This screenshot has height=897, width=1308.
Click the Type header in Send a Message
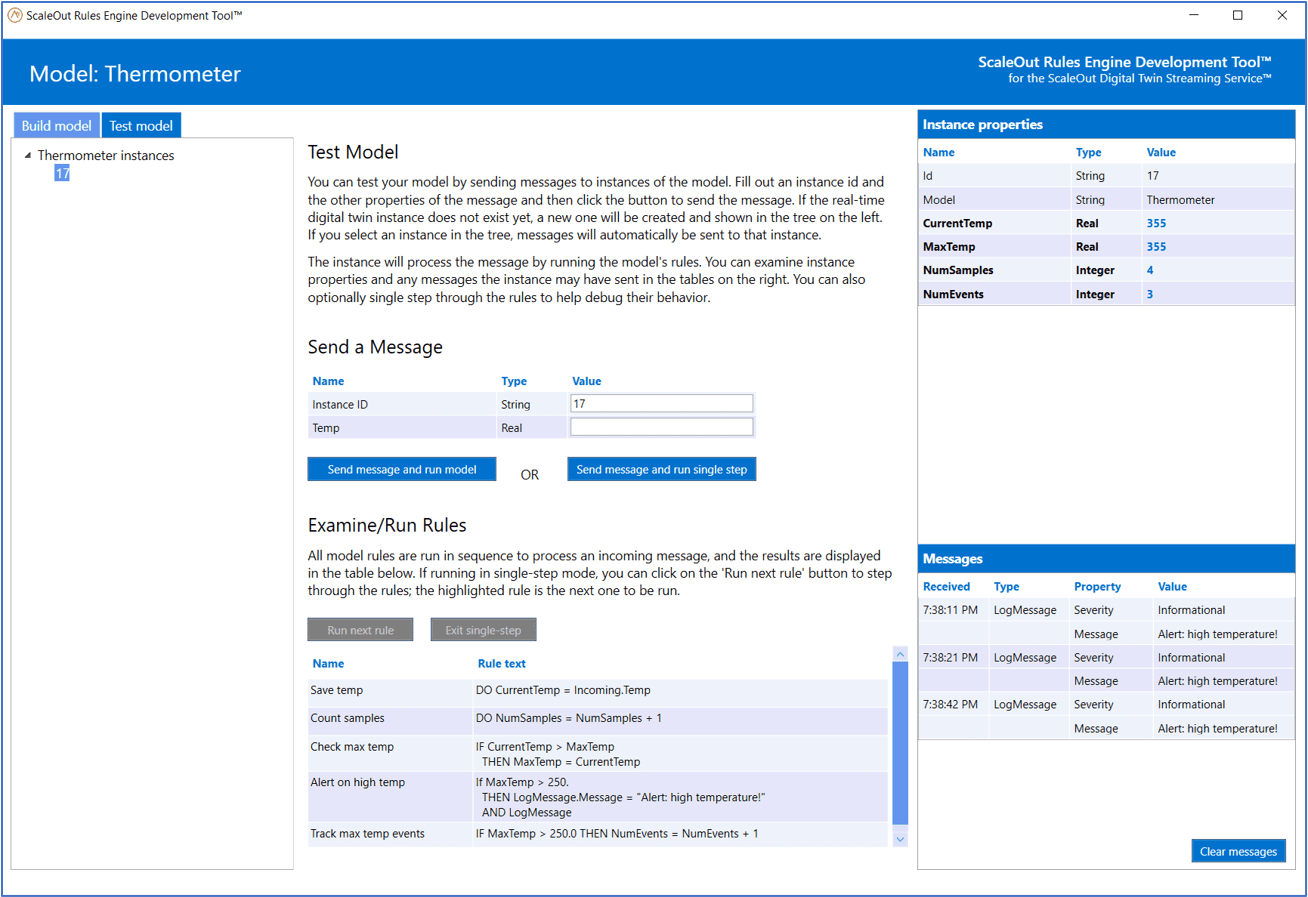click(514, 381)
